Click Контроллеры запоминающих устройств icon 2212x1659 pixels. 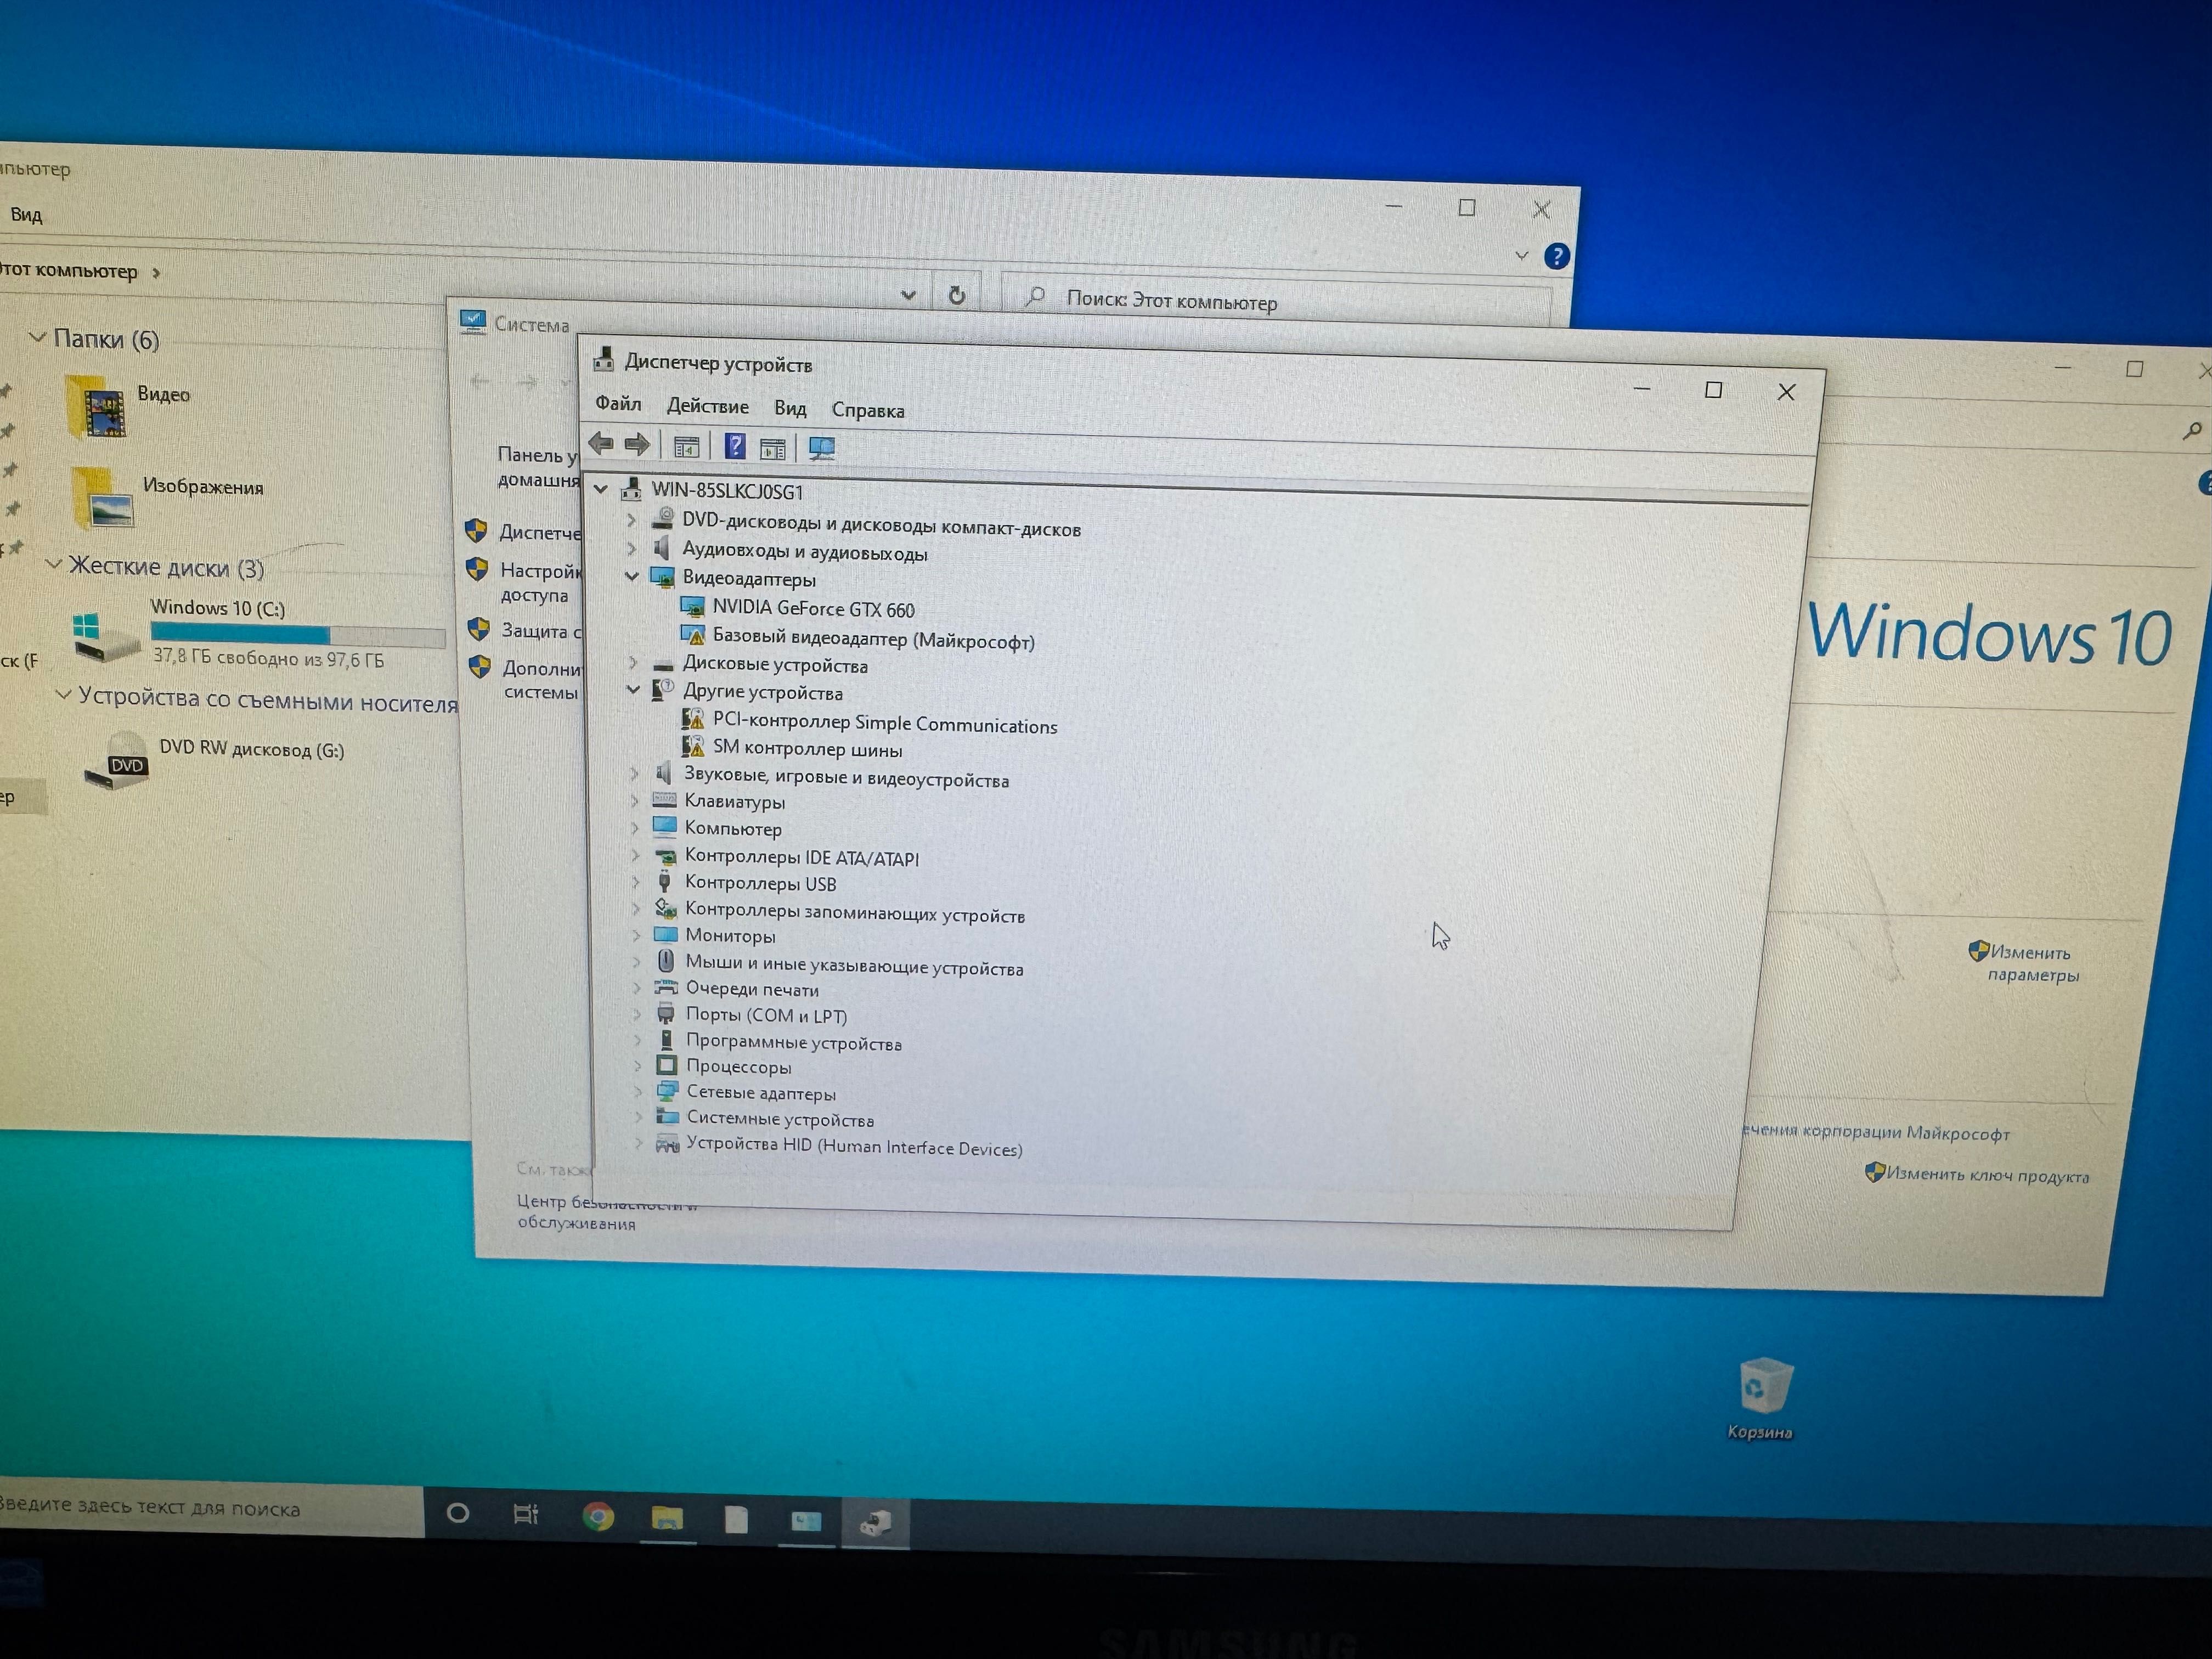pos(666,908)
